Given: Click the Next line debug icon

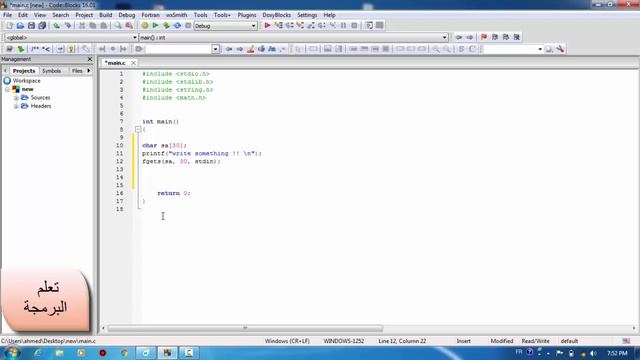Looking at the screenshot, I should click(x=289, y=26).
